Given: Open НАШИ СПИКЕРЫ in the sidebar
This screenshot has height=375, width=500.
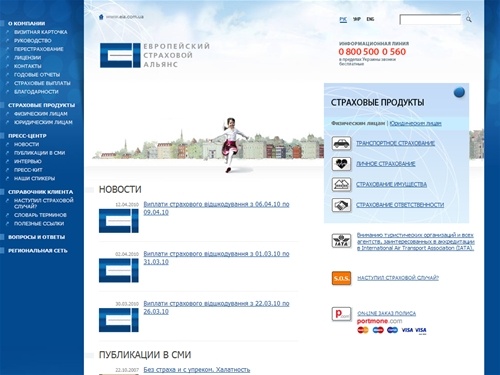Looking at the screenshot, I should pos(34,178).
